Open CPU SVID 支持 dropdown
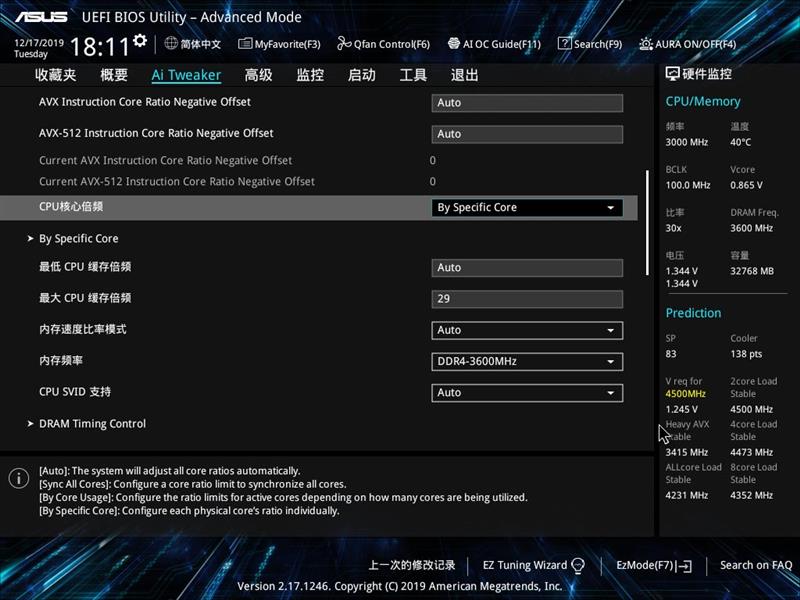 (x=527, y=393)
